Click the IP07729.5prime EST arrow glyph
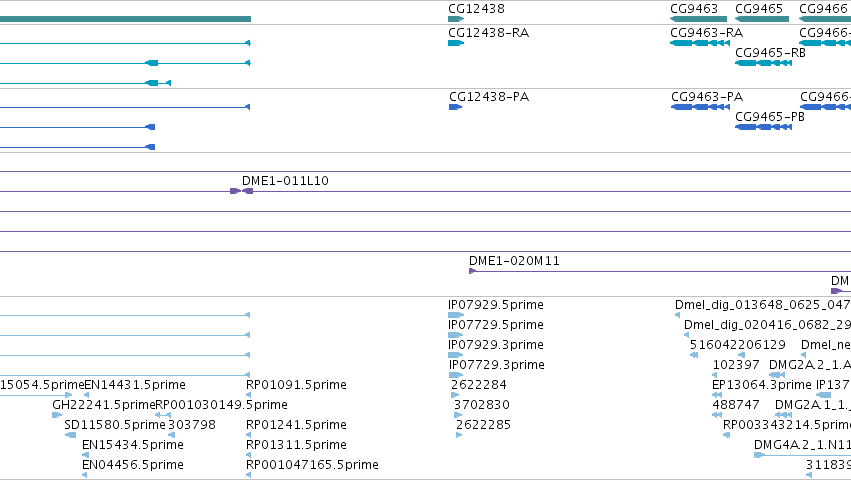Viewport: 851px width, 480px height. (455, 335)
